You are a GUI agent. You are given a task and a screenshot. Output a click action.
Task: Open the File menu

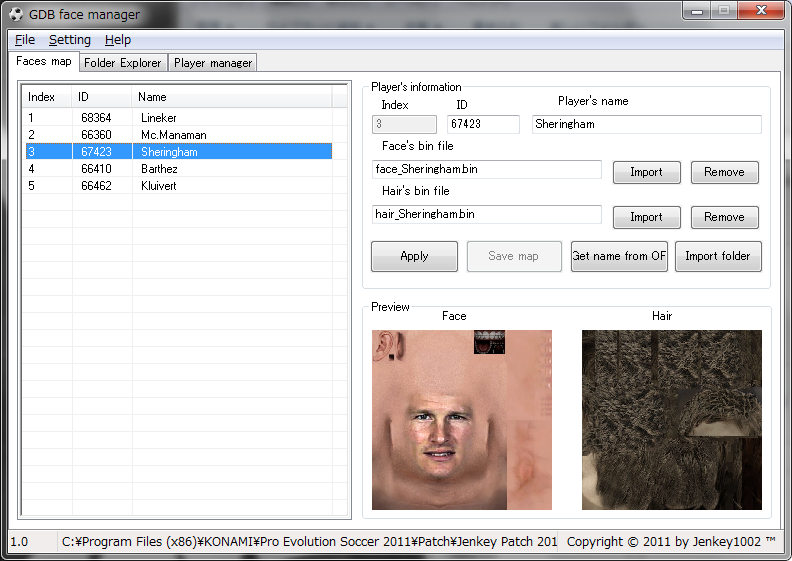(x=25, y=40)
